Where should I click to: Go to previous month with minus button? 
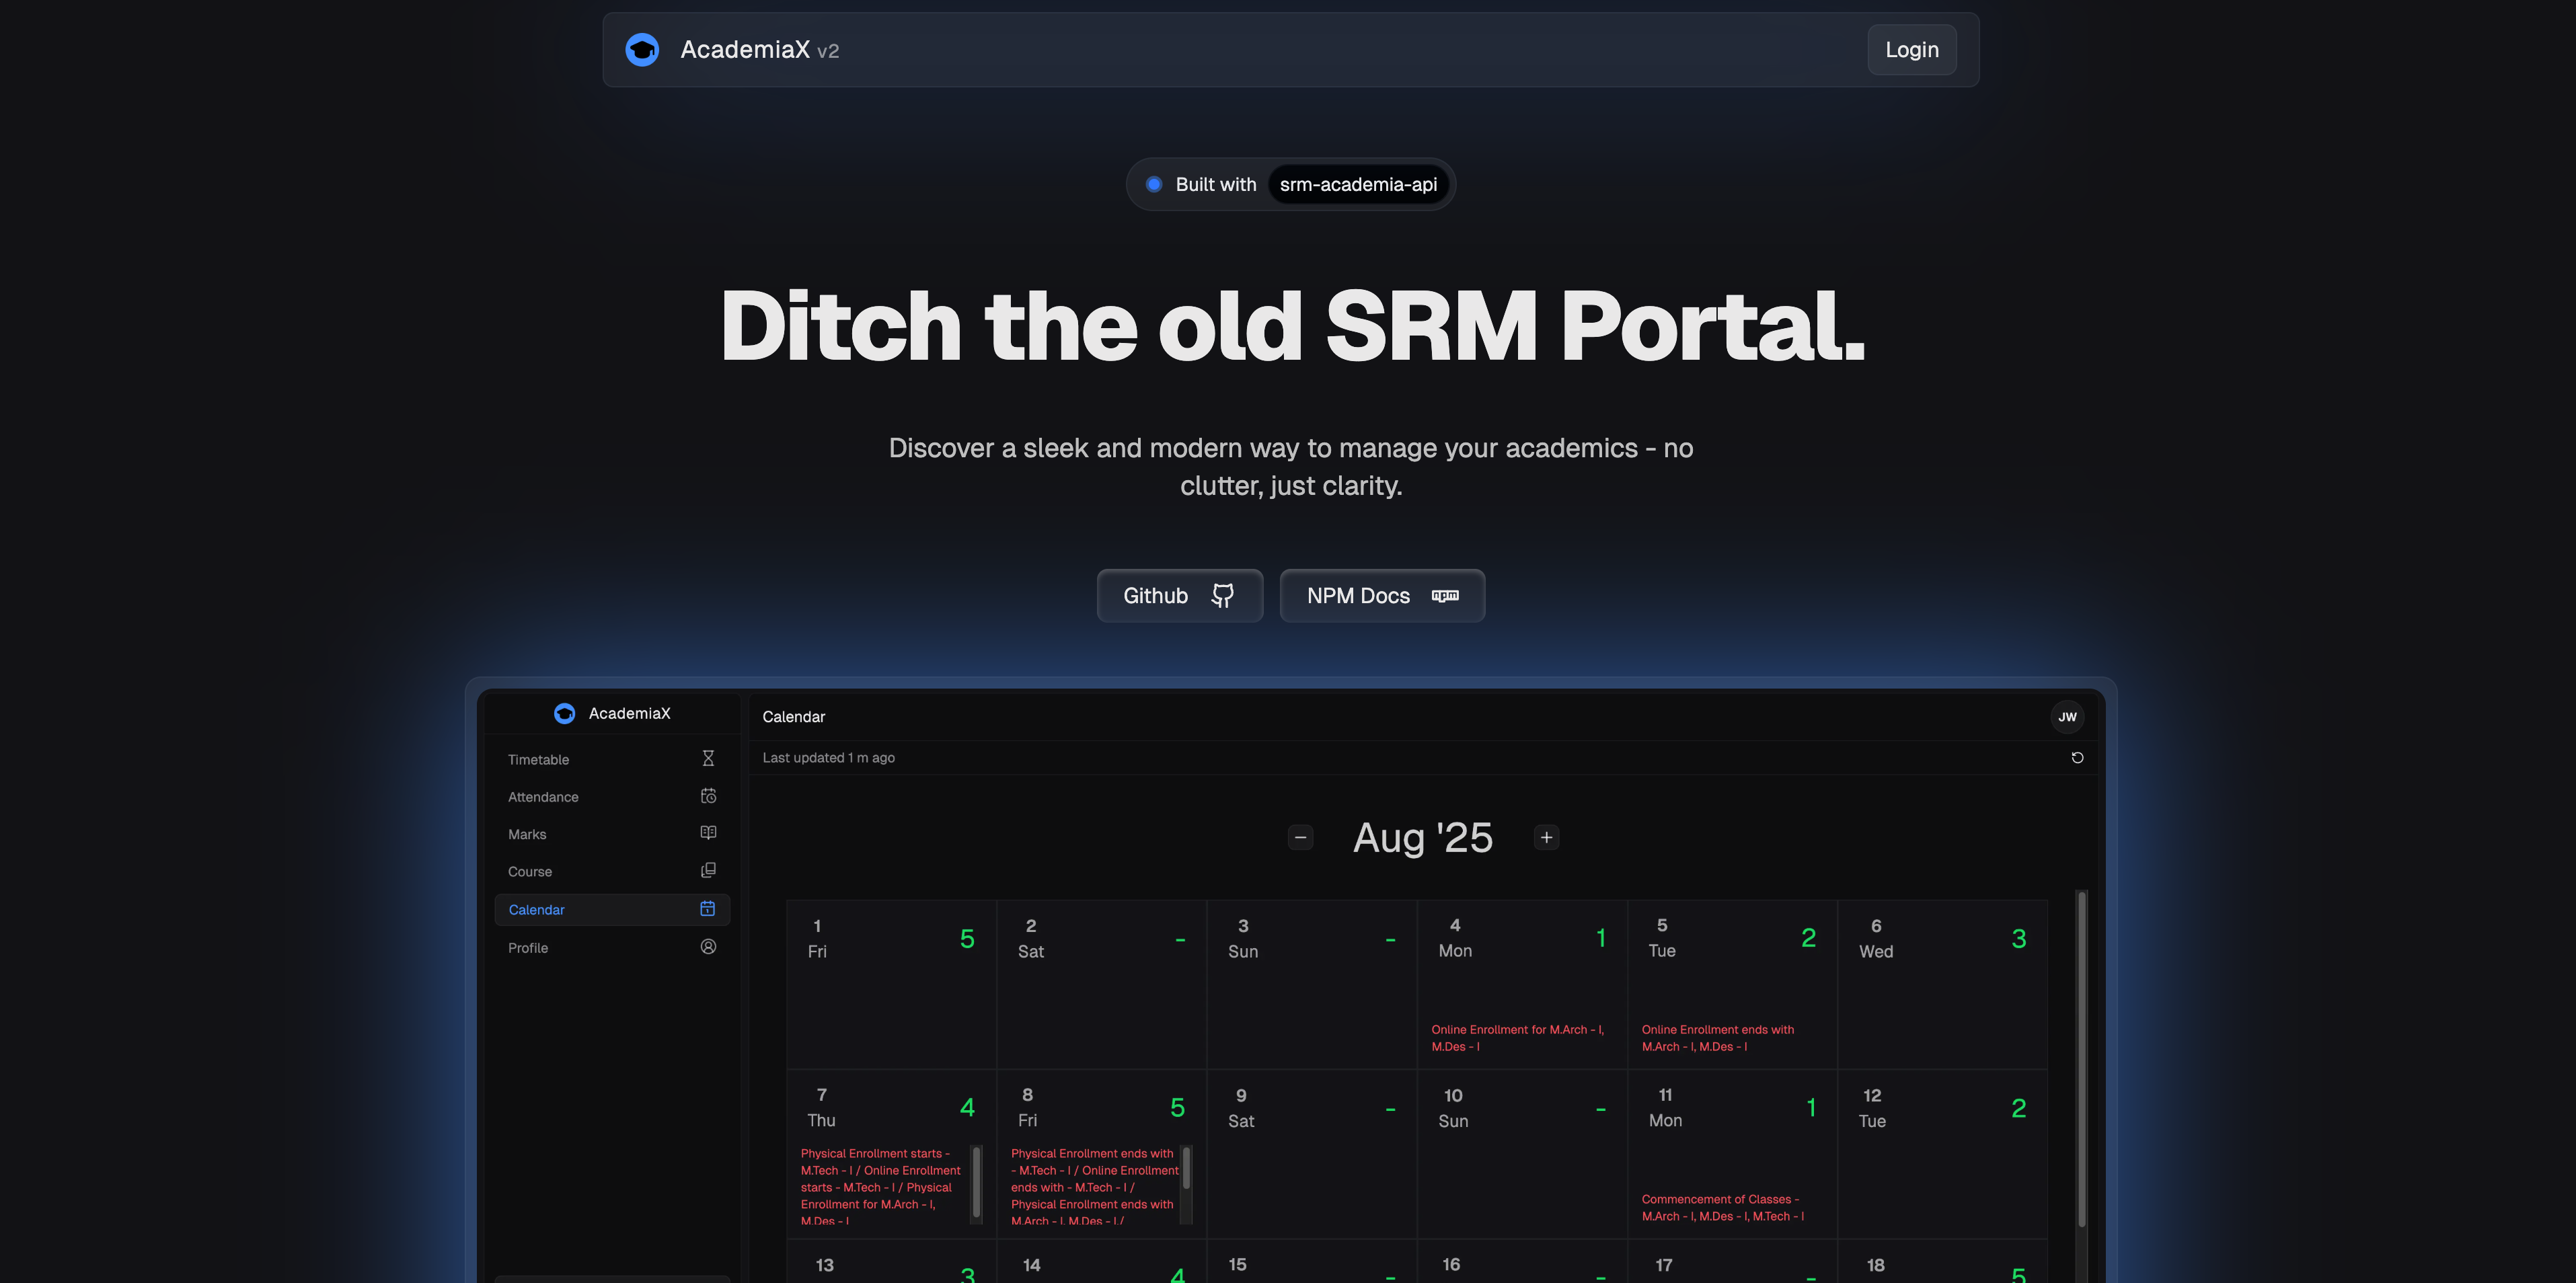pyautogui.click(x=1300, y=838)
